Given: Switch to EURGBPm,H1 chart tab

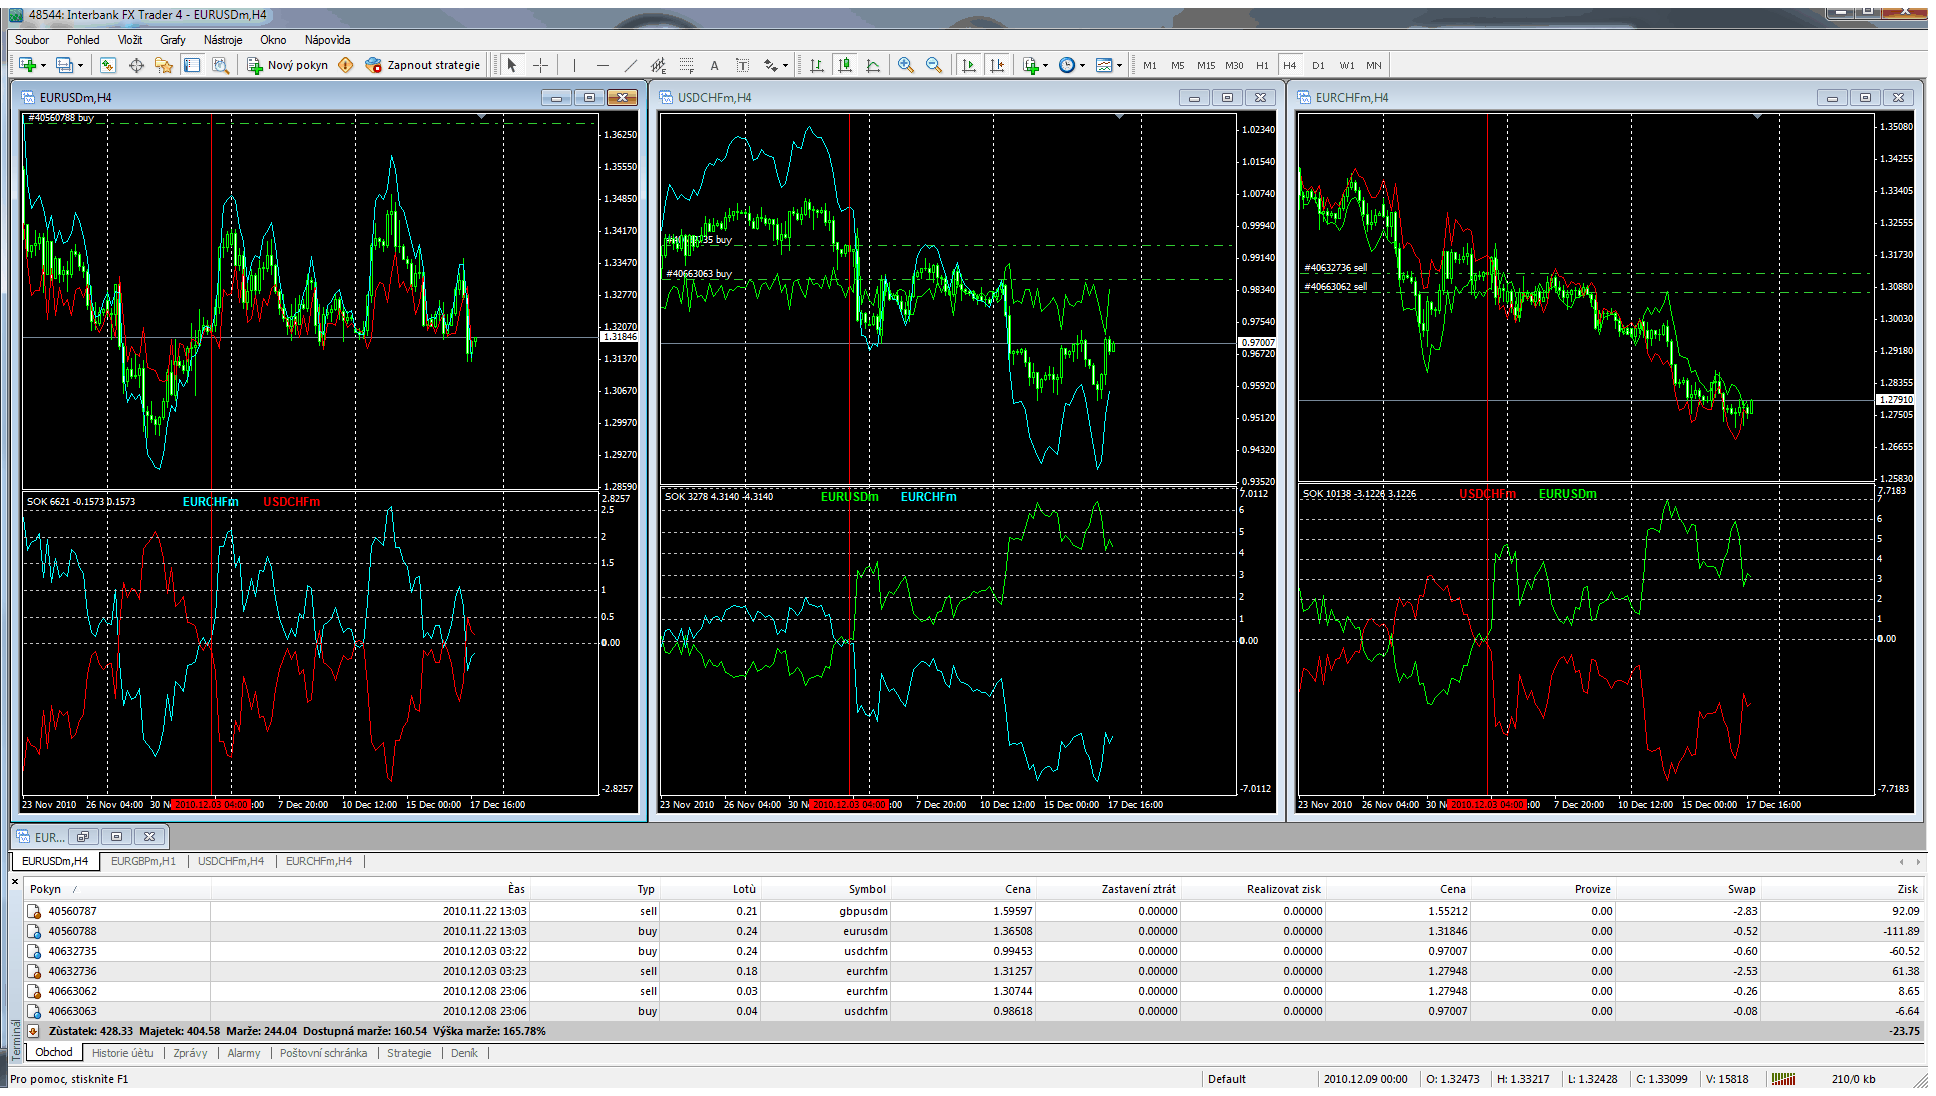Looking at the screenshot, I should 143,861.
